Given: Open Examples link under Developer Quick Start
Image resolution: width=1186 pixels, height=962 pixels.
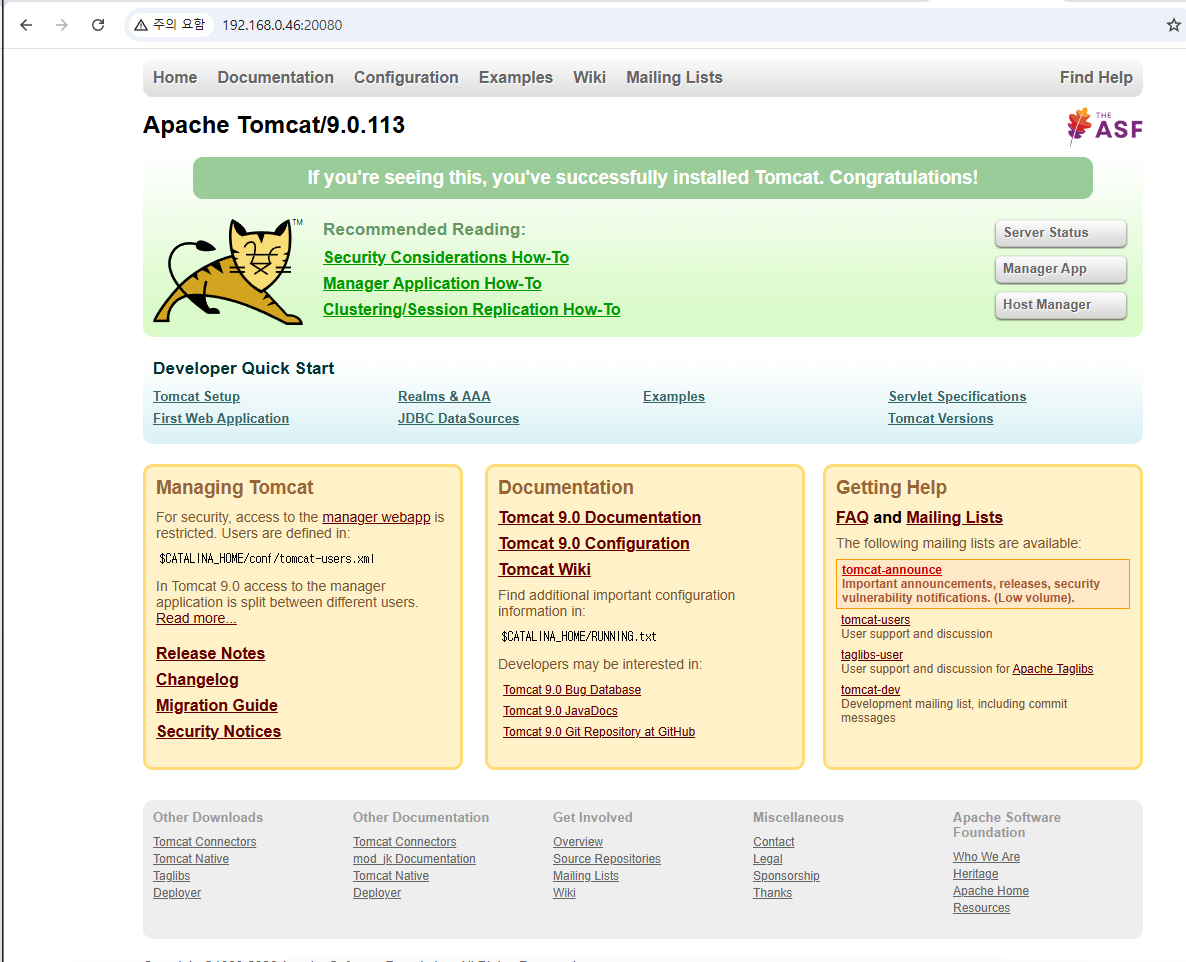Looking at the screenshot, I should [x=674, y=396].
